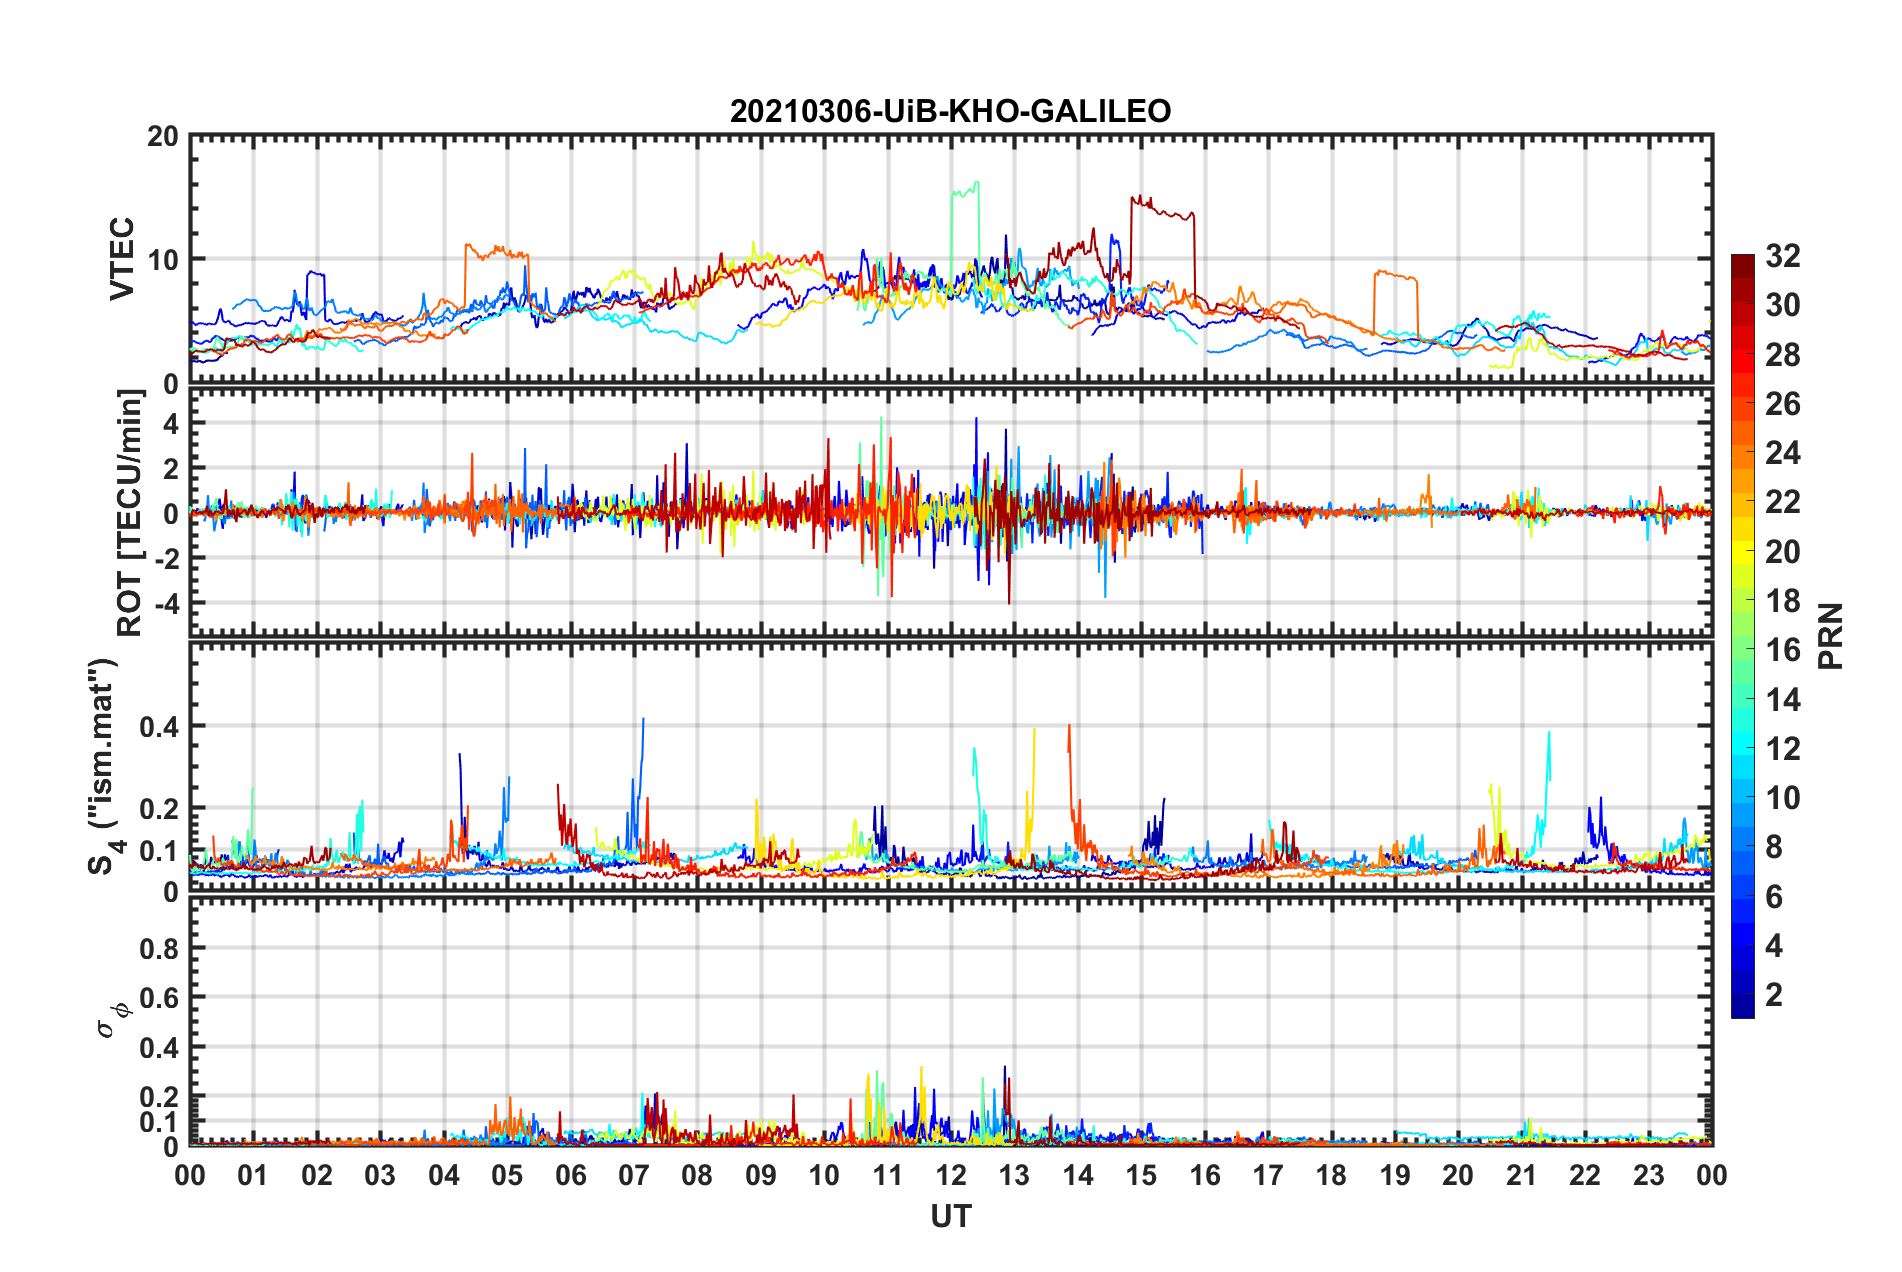1902x1272 pixels.
Task: Click the UT x-axis label
Action: [x=950, y=1216]
